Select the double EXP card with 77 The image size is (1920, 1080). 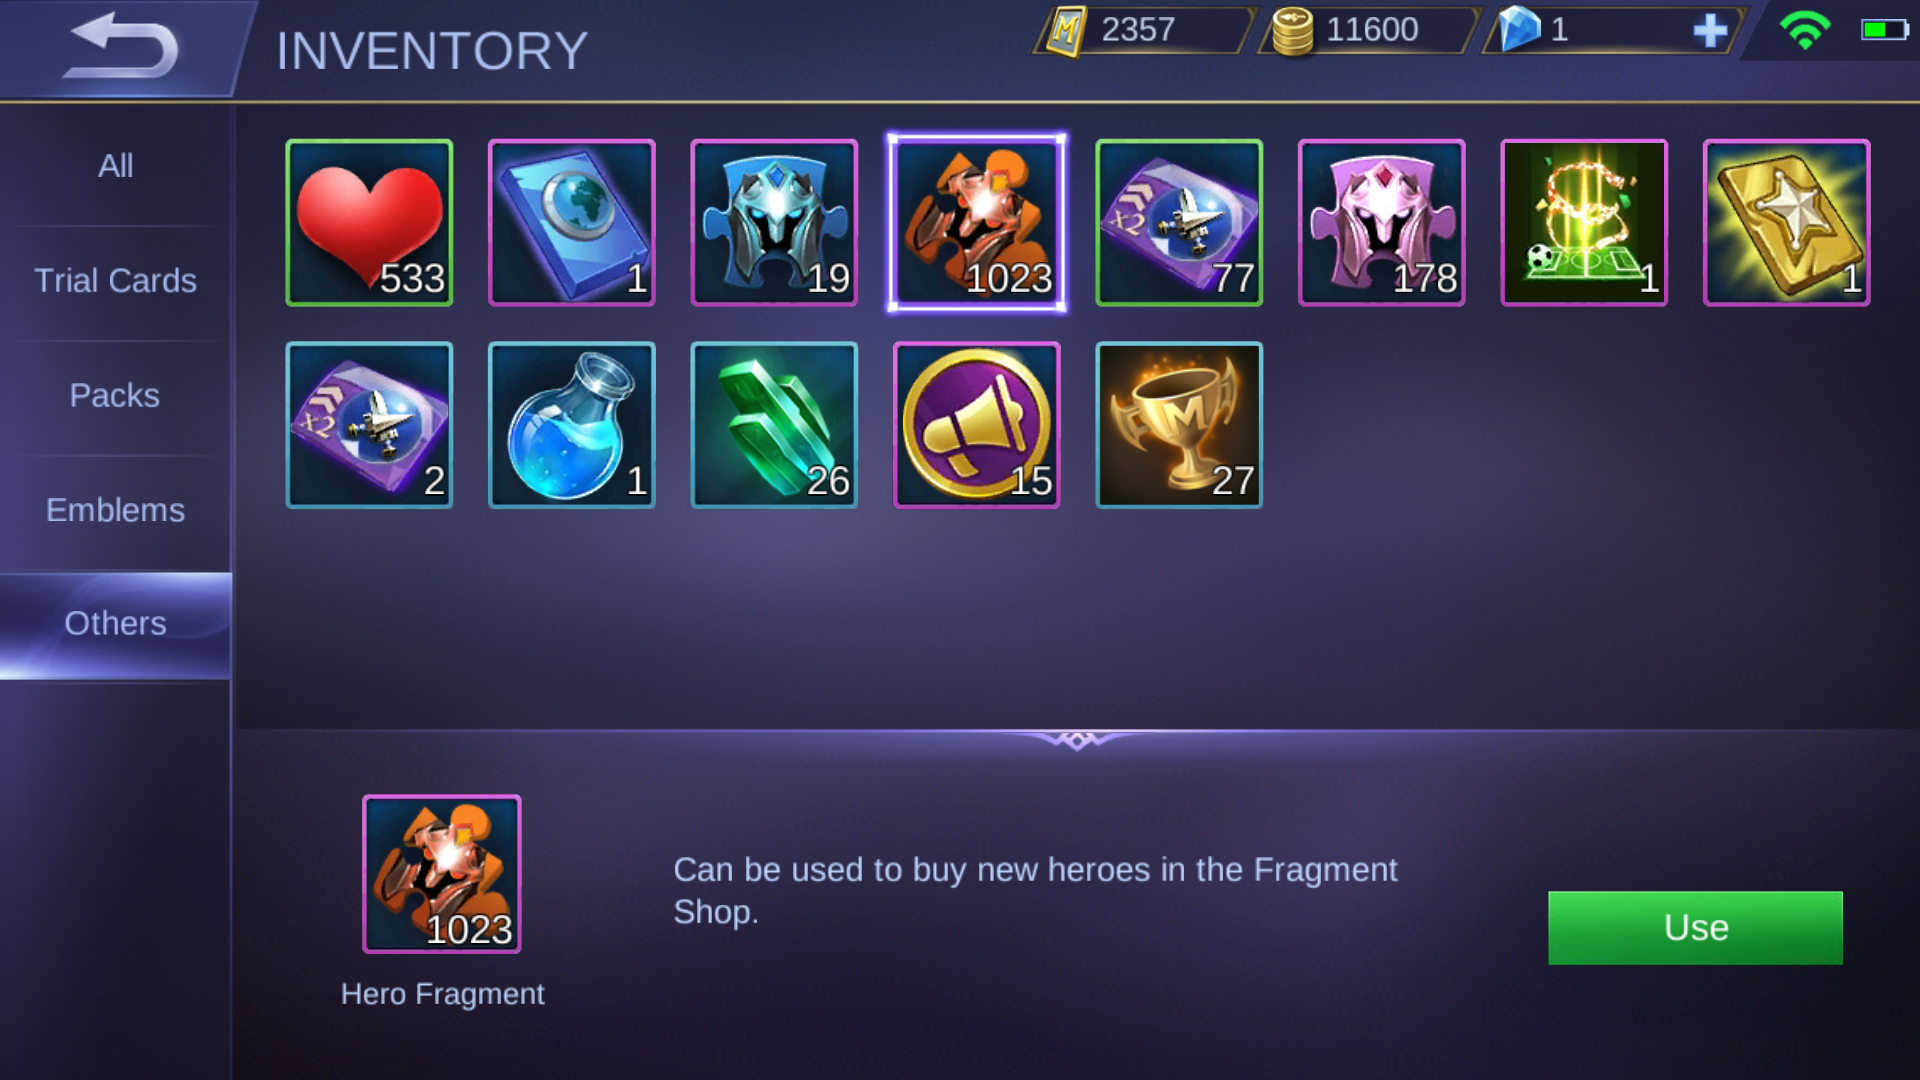[x=1179, y=223]
